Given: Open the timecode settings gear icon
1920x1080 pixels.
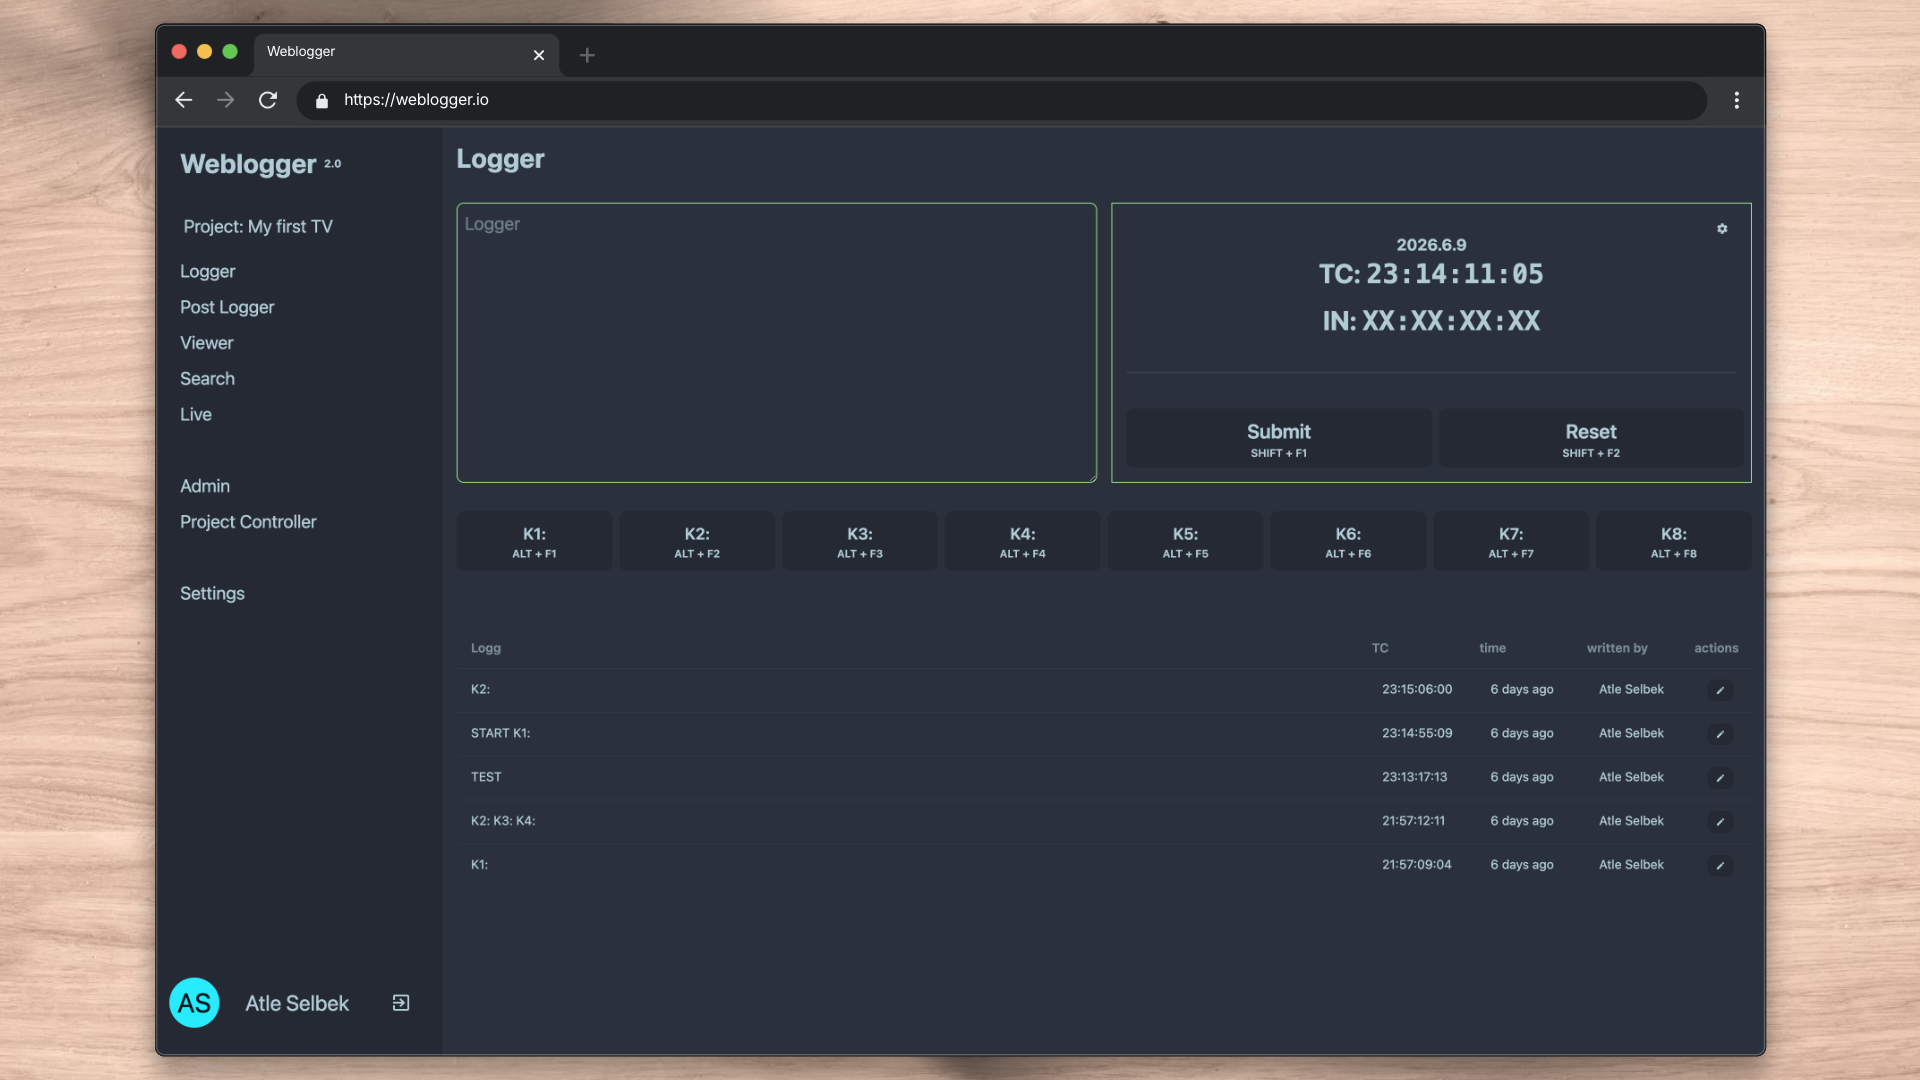Looking at the screenshot, I should pyautogui.click(x=1722, y=229).
